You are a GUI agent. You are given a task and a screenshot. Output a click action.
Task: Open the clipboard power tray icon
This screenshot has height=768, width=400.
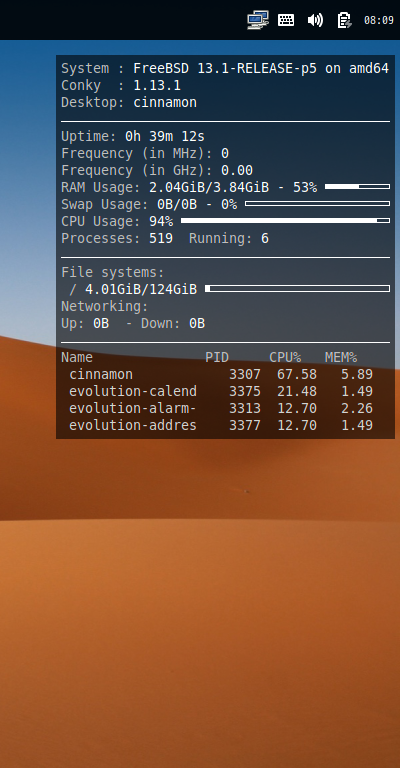[345, 20]
